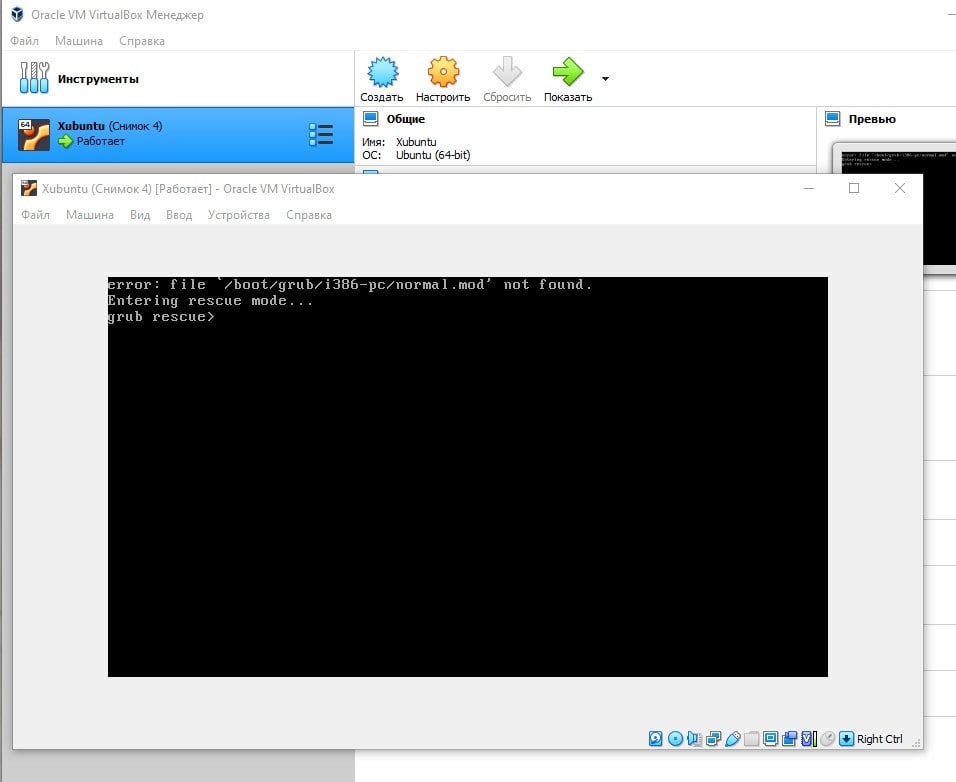The width and height of the screenshot is (956, 782).
Task: Open Справка menu in VM window
Action: click(x=309, y=215)
